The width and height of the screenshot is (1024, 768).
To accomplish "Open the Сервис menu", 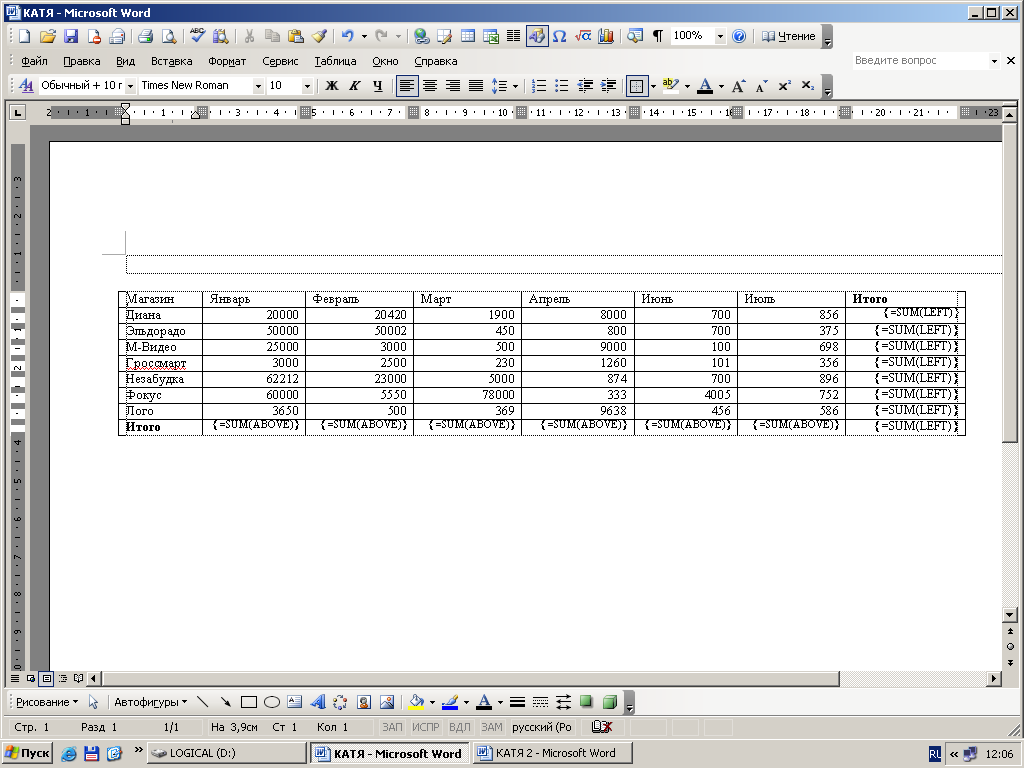I will click(280, 61).
